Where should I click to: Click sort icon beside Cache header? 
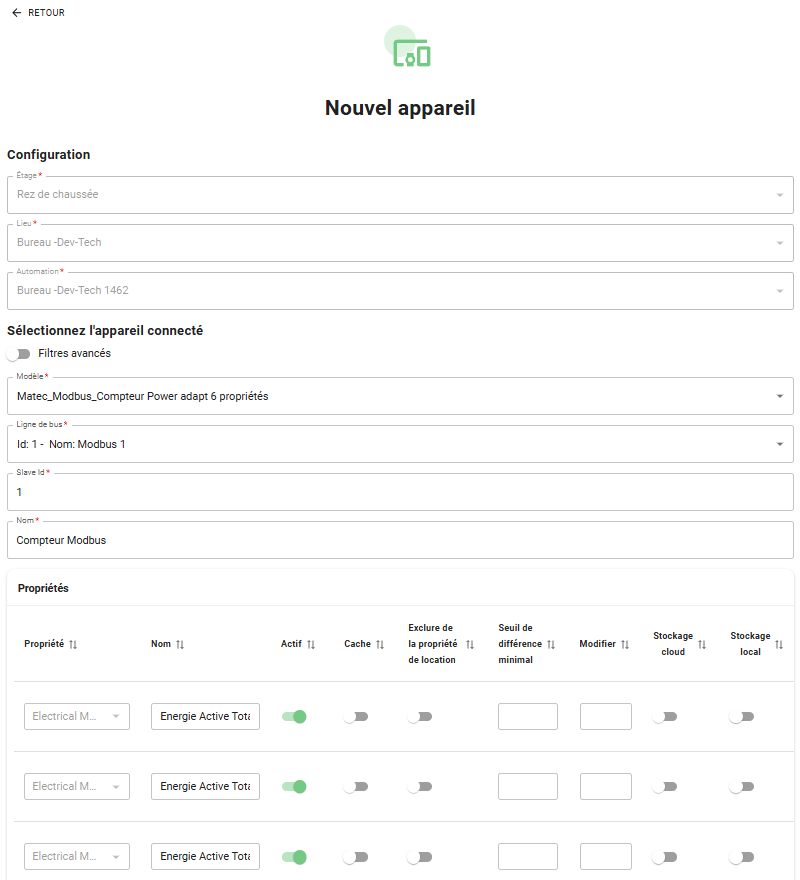pos(380,645)
